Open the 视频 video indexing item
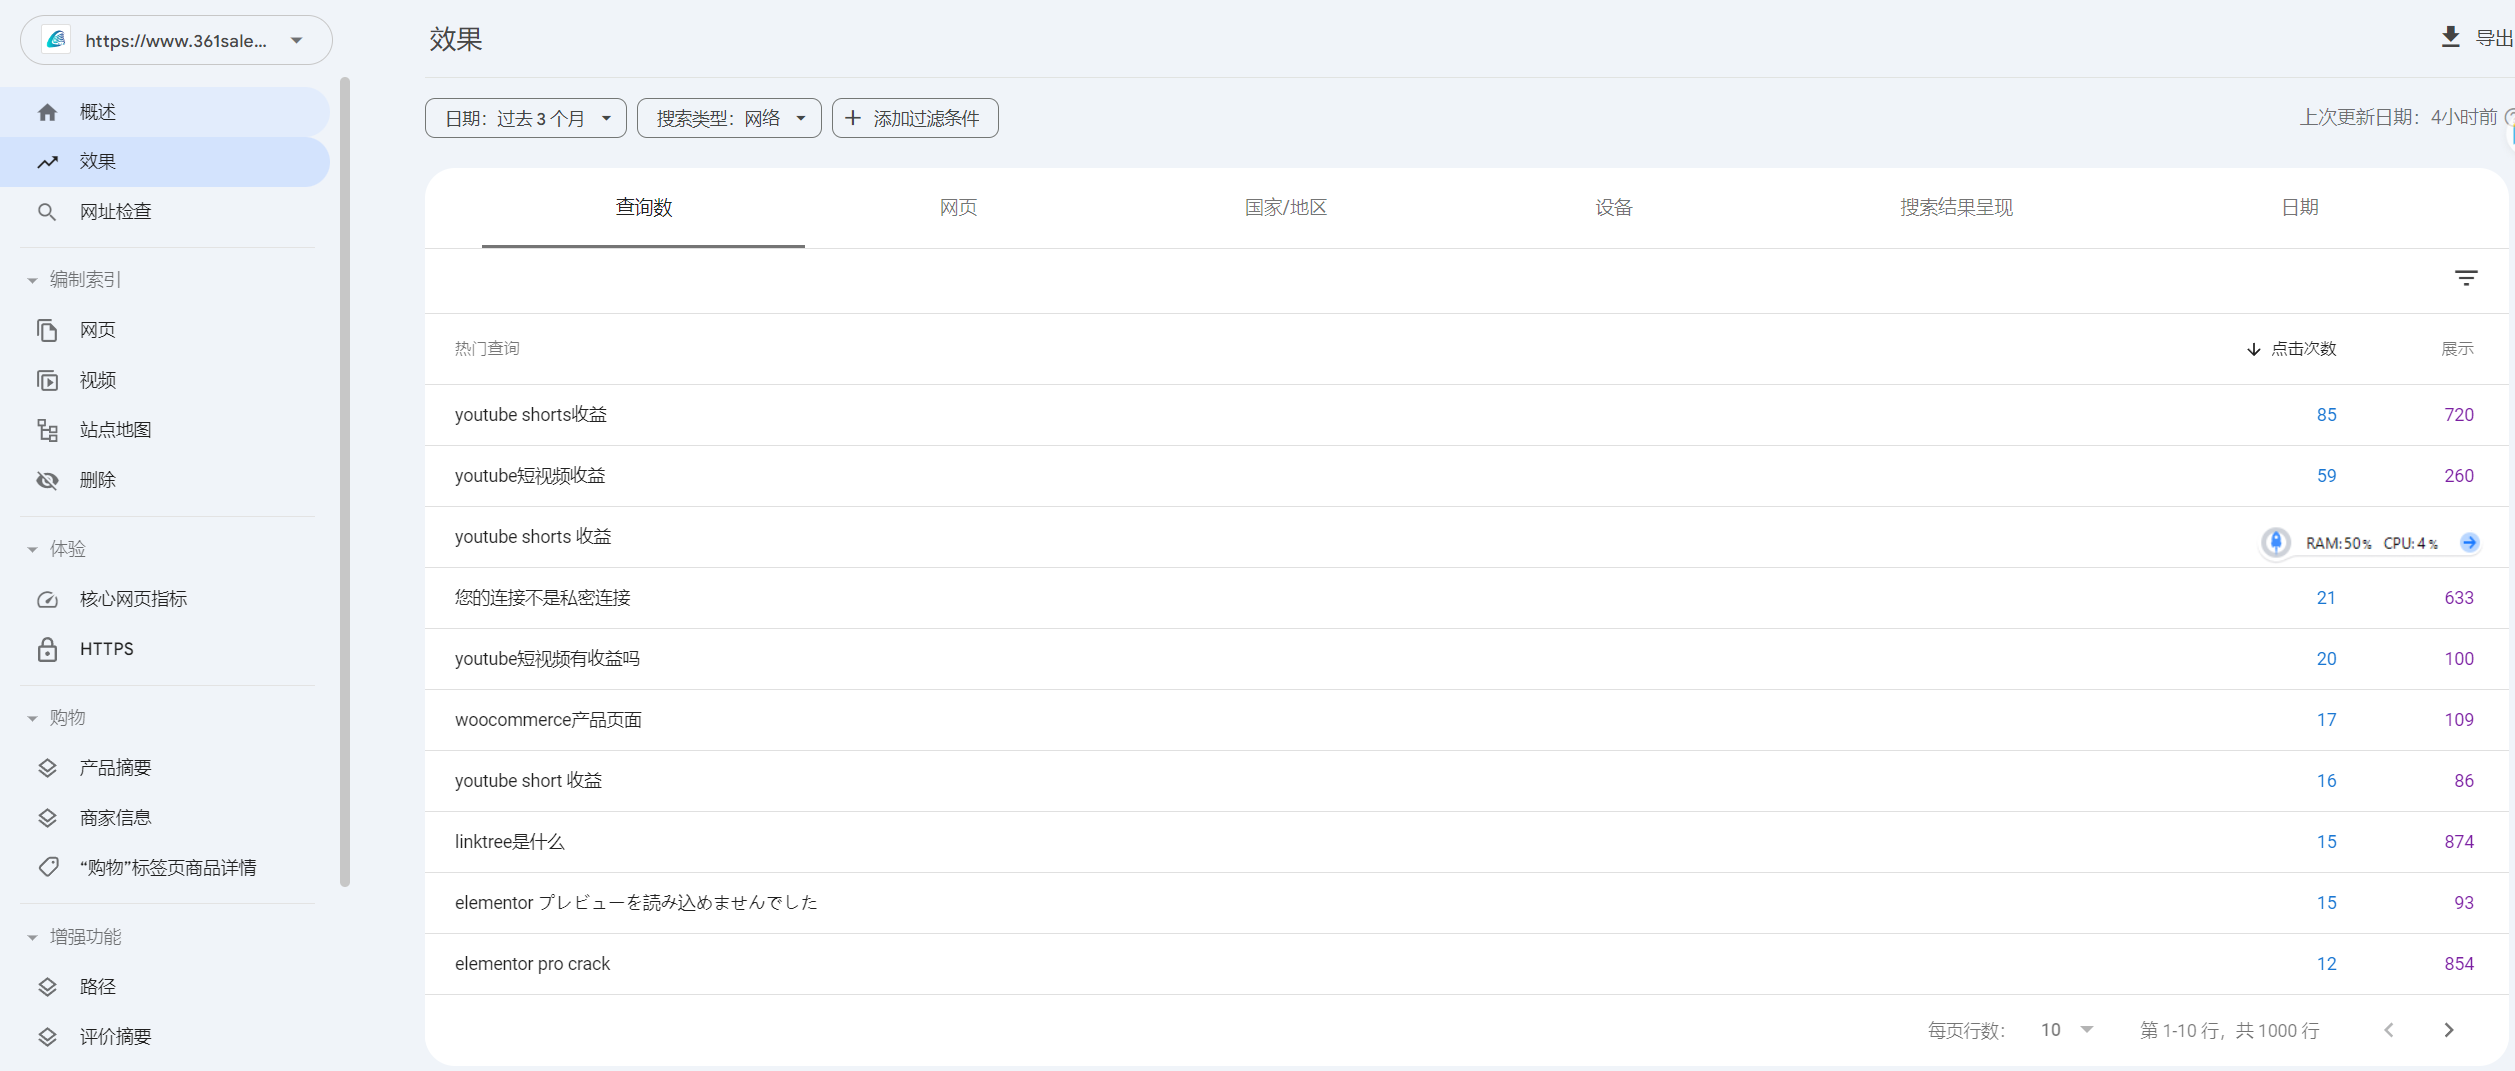 point(97,380)
